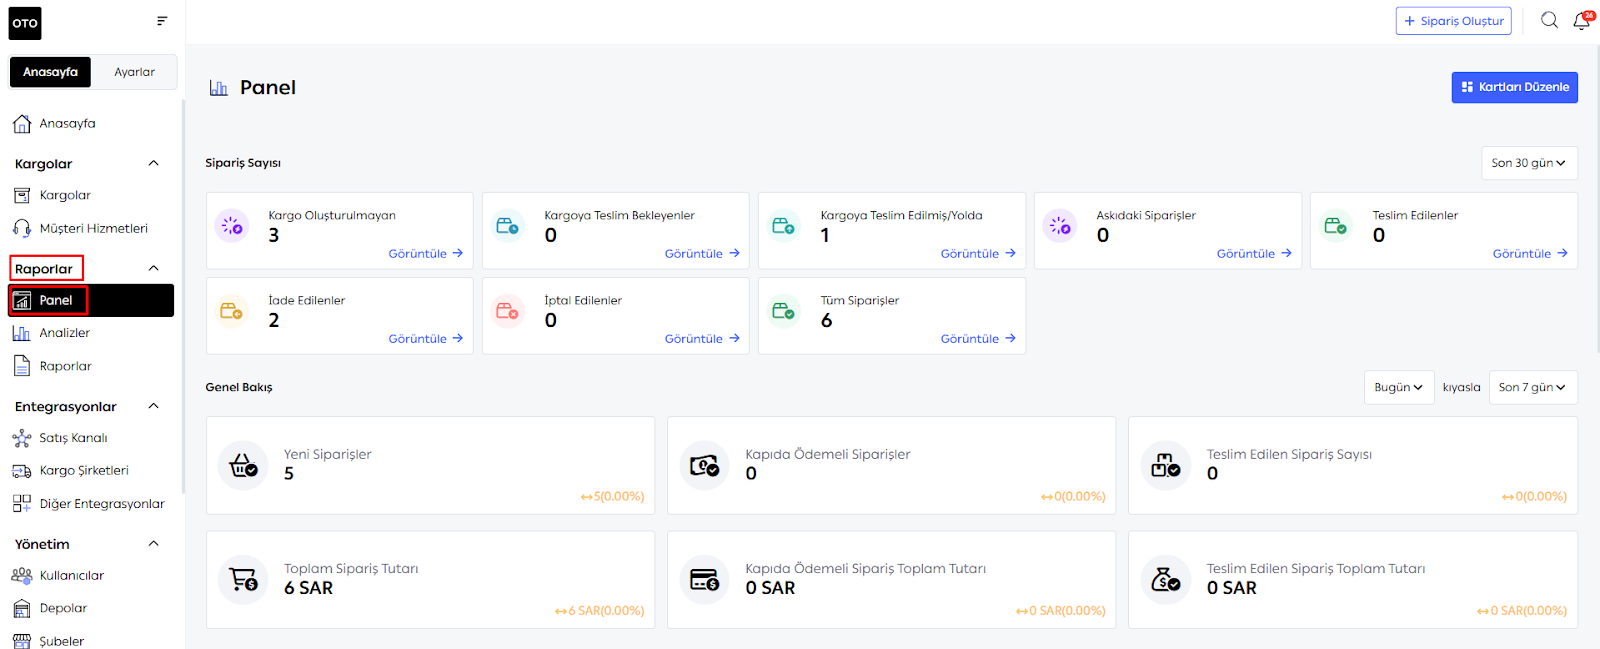Click the Kargo Şirketleri truck icon
The image size is (1600, 649).
[x=22, y=471]
